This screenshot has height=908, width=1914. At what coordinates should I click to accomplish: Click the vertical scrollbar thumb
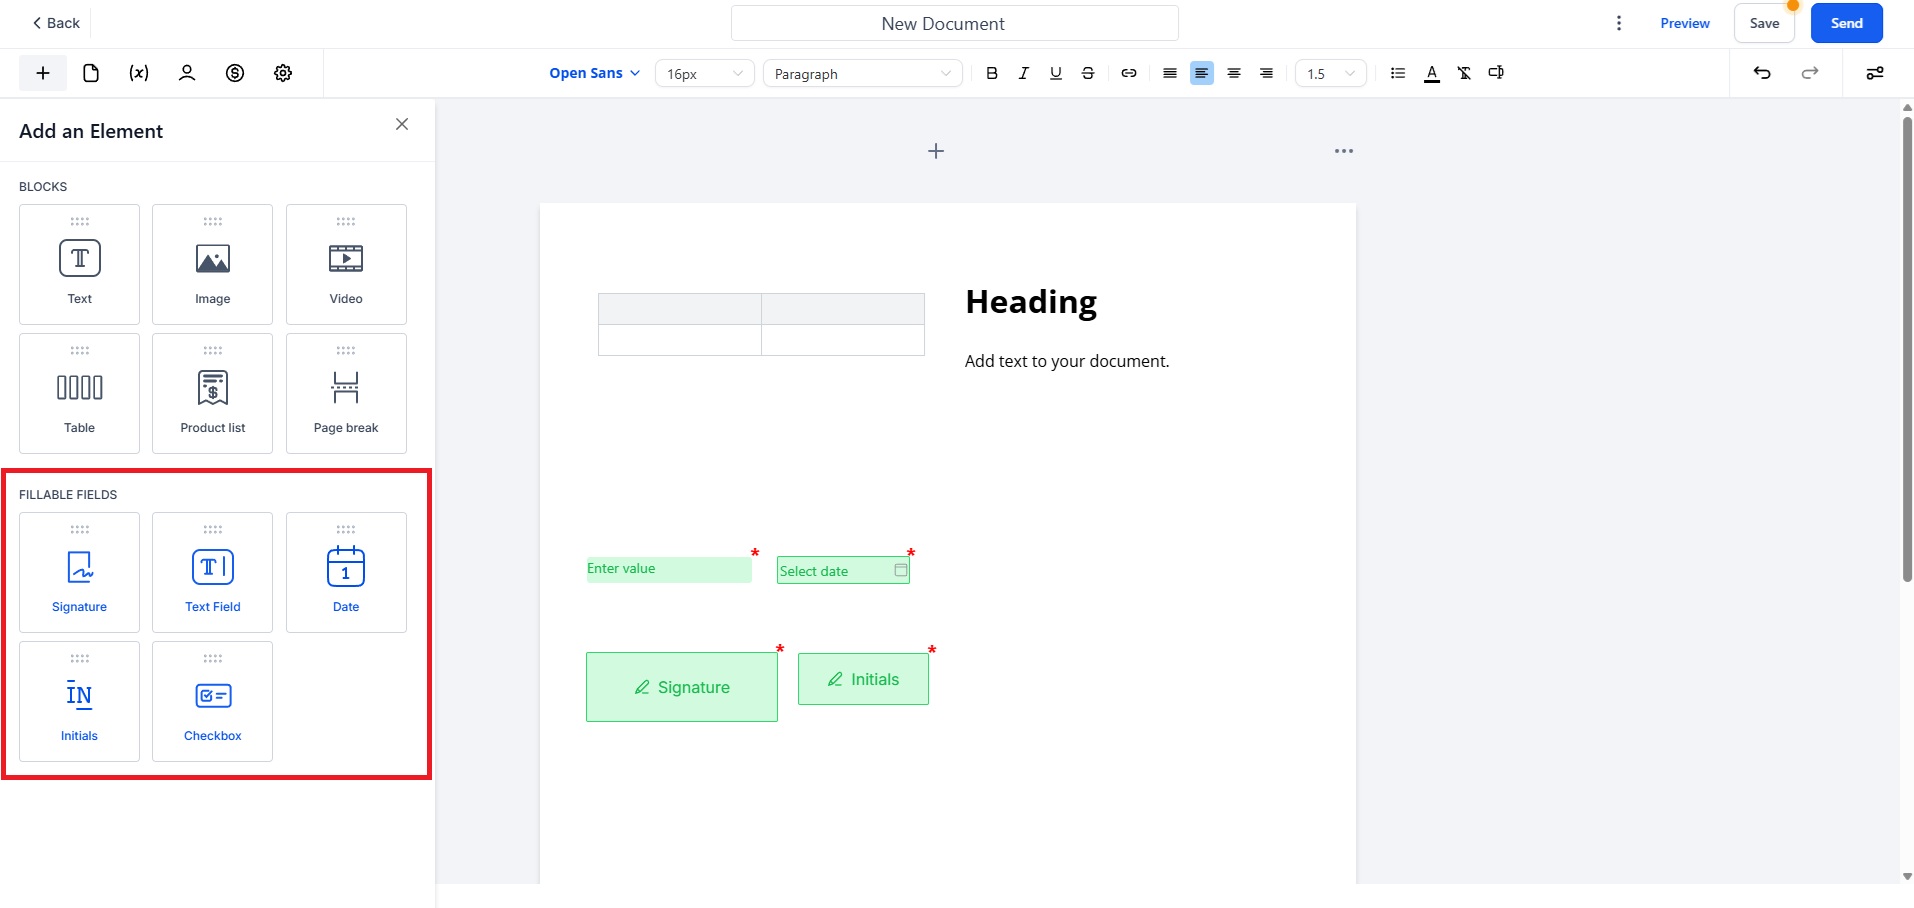click(1907, 348)
